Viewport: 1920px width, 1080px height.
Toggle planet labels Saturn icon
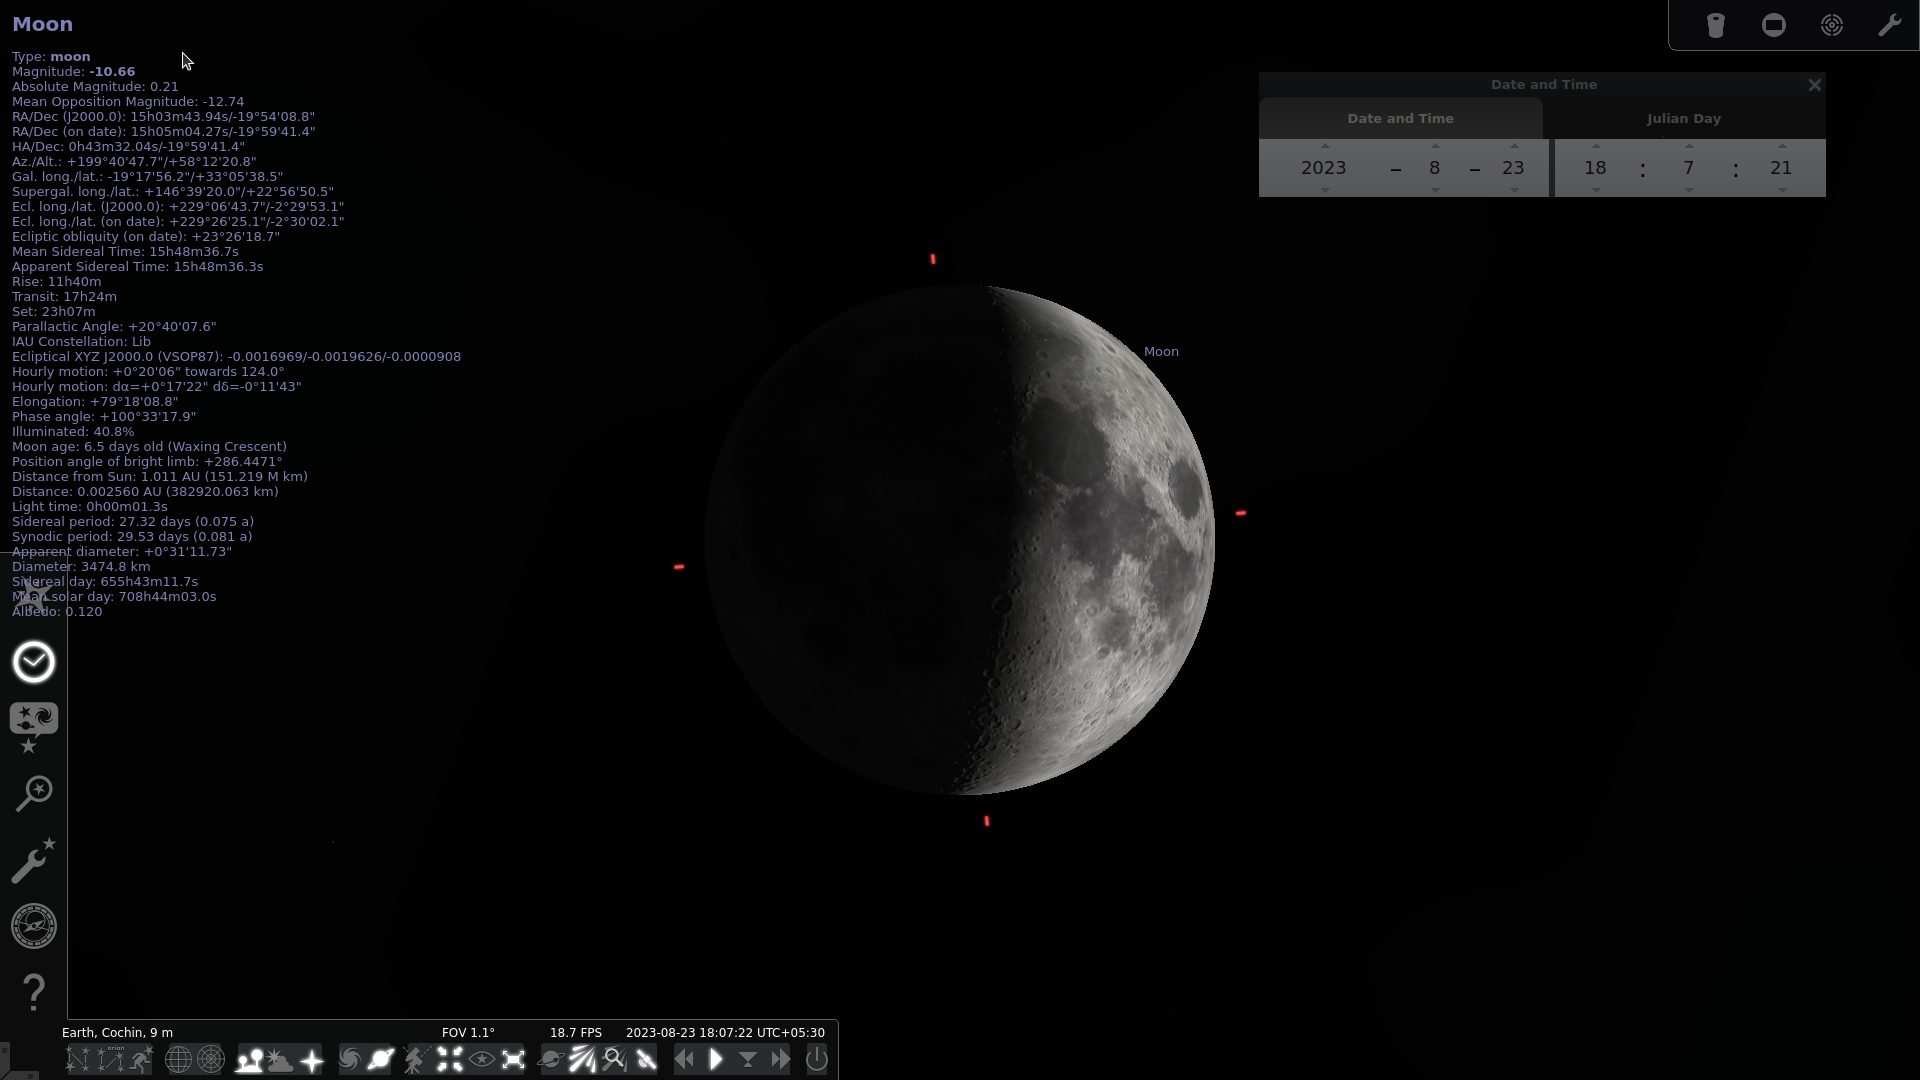click(x=381, y=1059)
